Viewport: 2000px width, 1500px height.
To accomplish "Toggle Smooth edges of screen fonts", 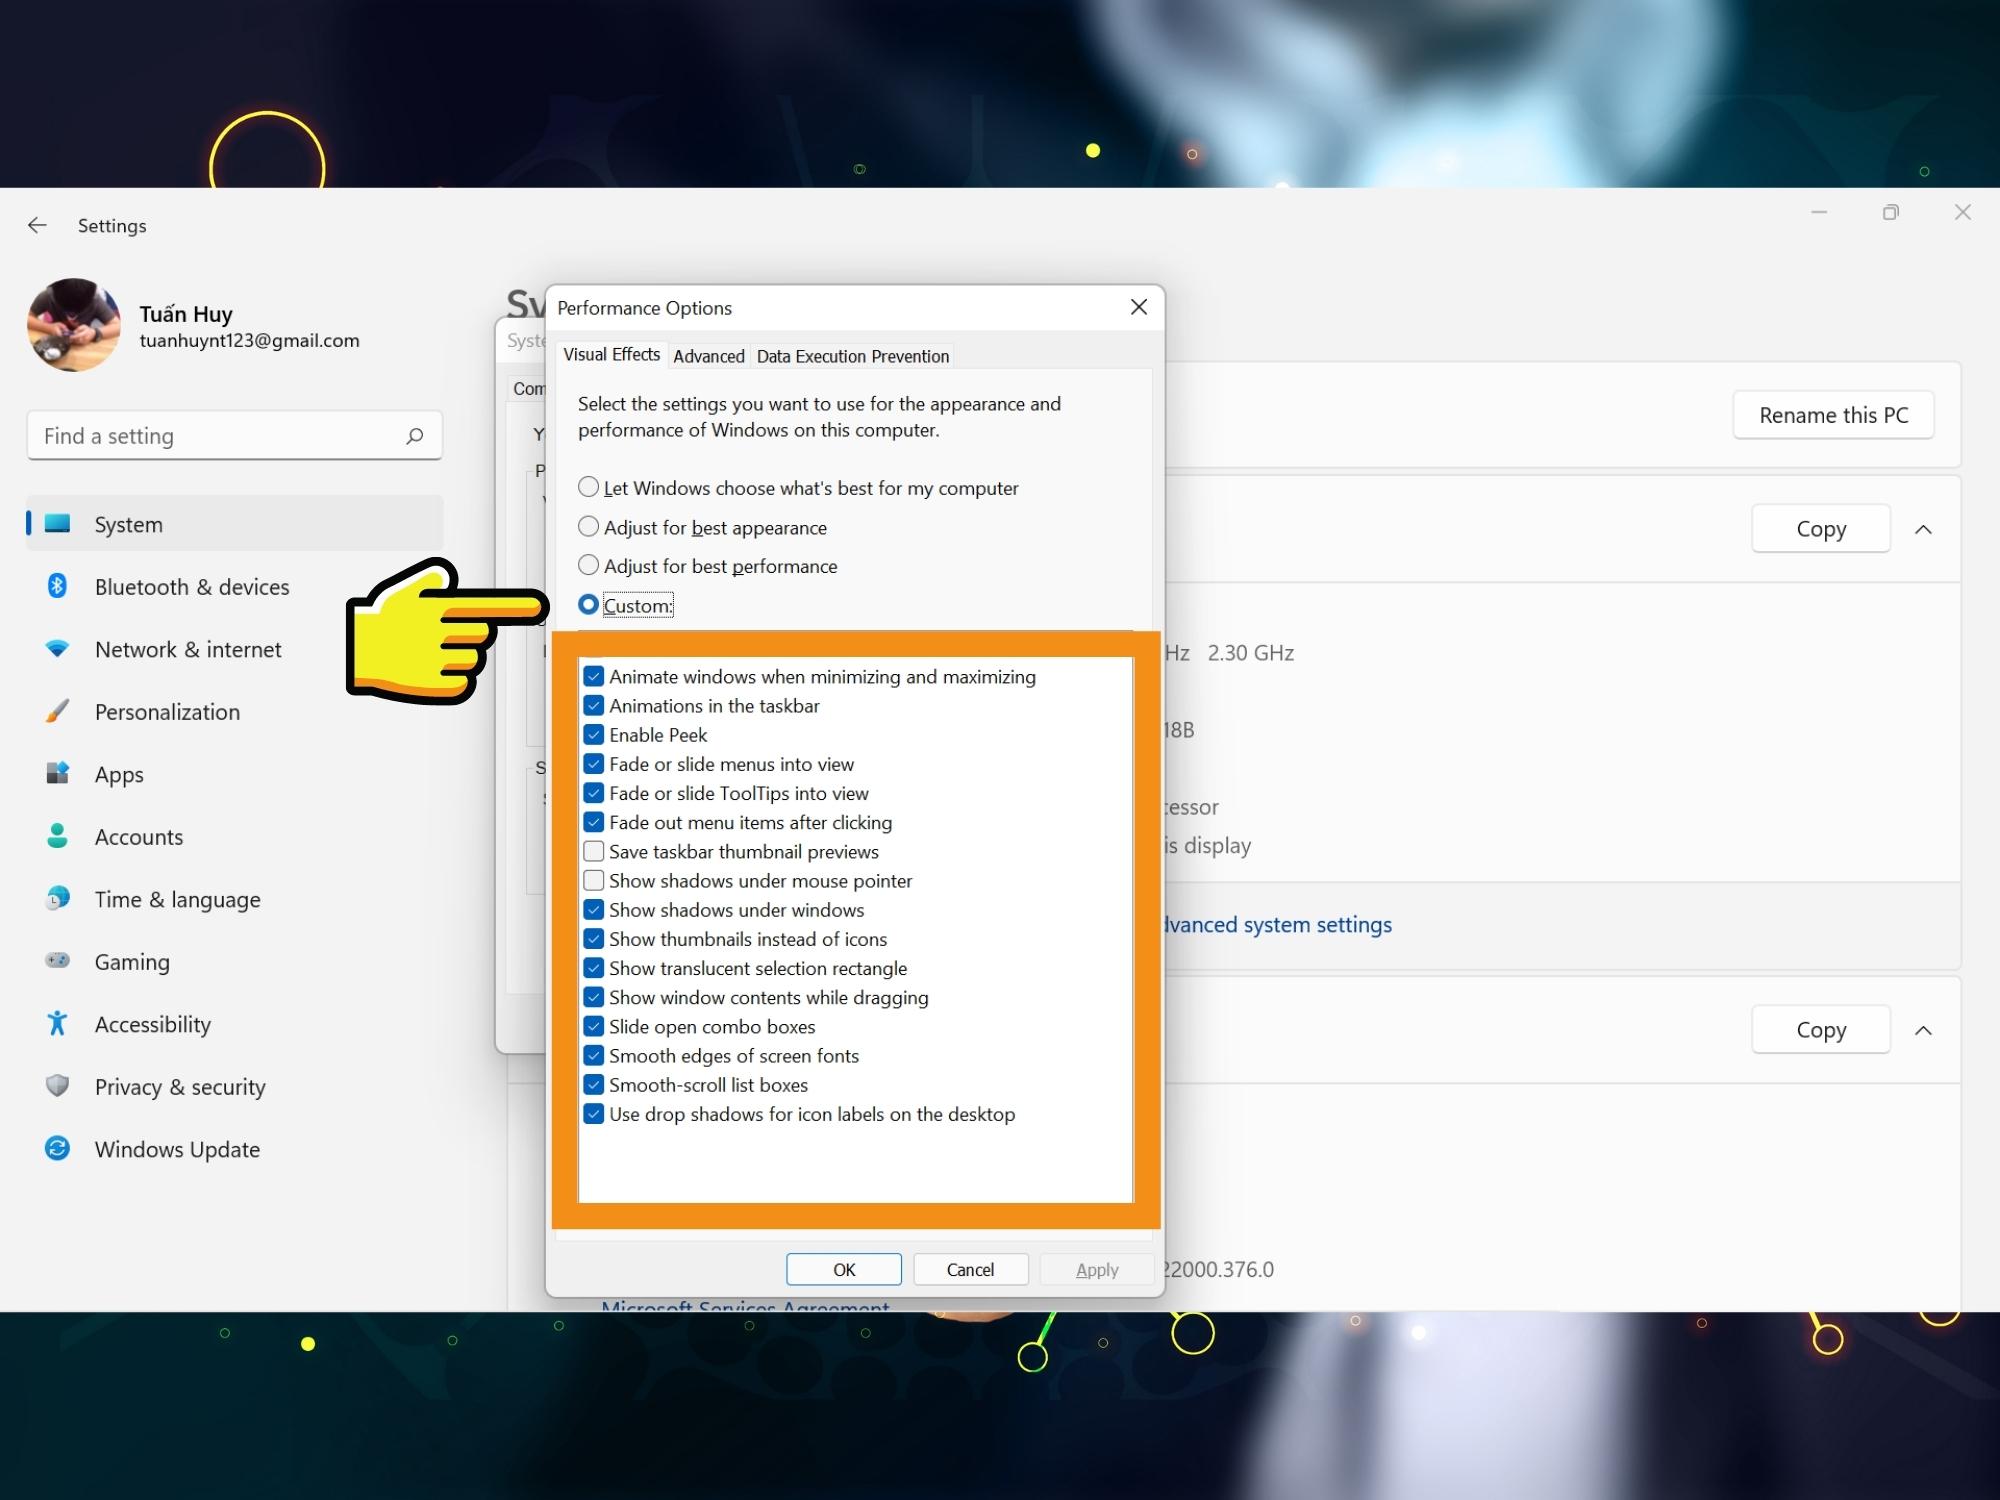I will click(x=594, y=1055).
